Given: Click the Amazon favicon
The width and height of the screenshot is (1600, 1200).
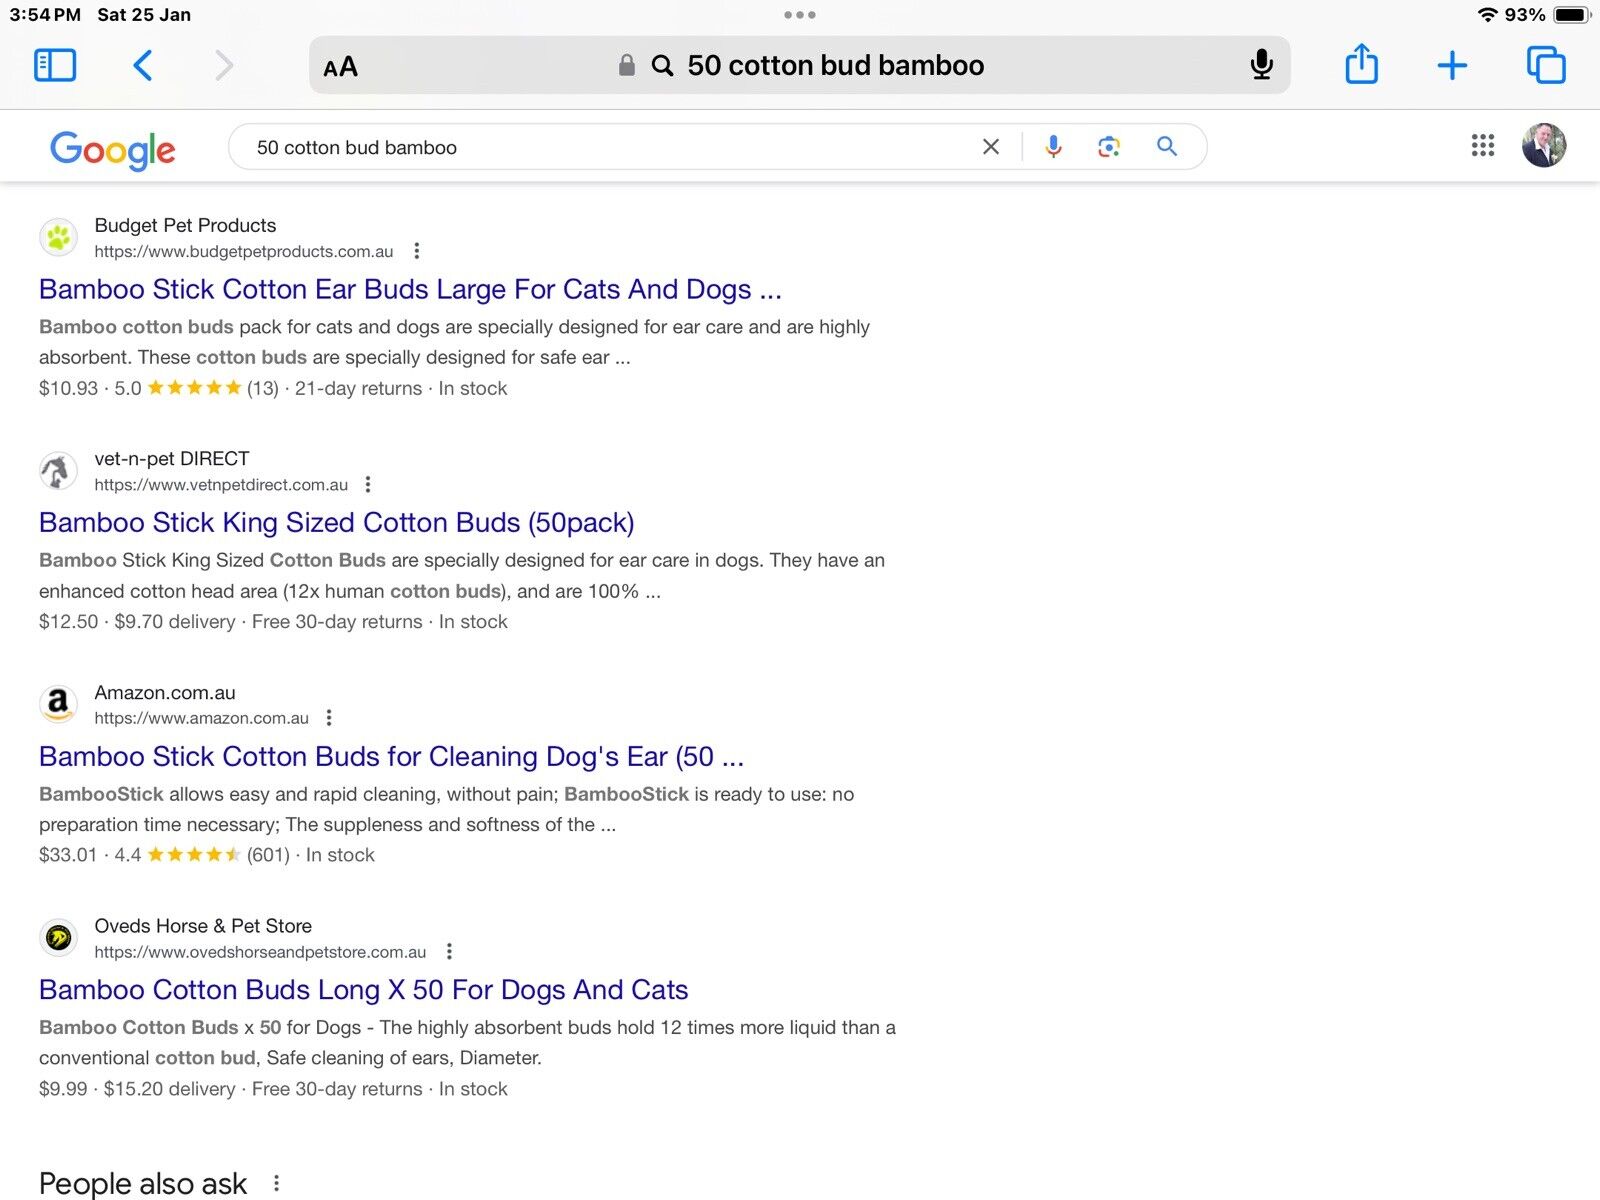Looking at the screenshot, I should pyautogui.click(x=58, y=705).
